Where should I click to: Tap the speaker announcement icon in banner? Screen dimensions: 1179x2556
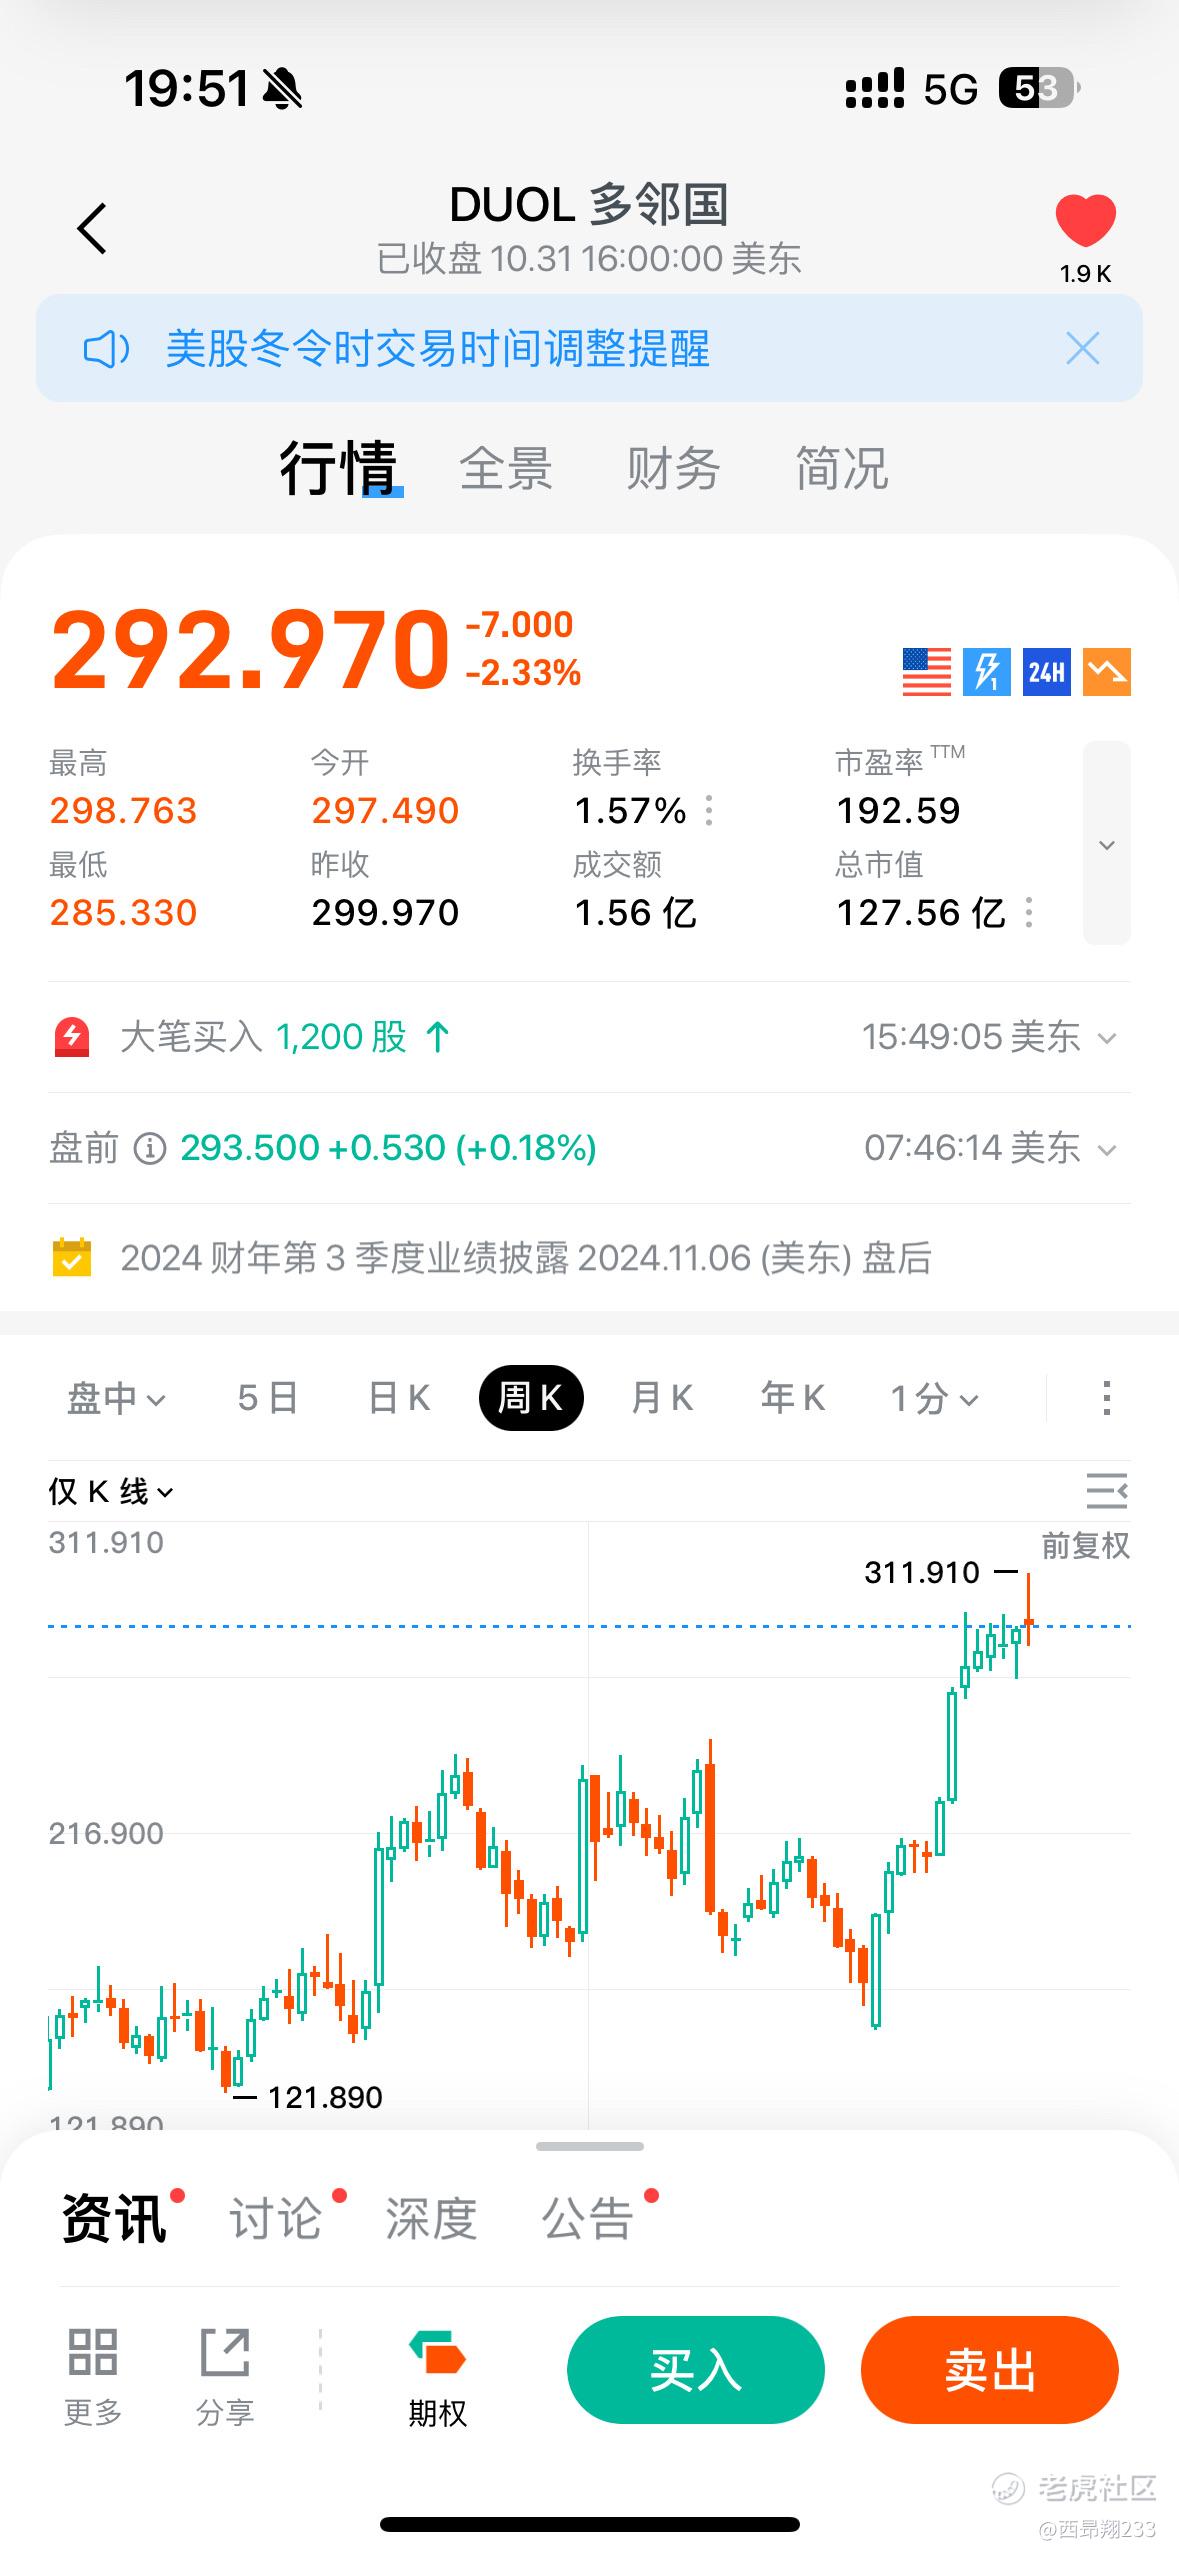point(106,349)
